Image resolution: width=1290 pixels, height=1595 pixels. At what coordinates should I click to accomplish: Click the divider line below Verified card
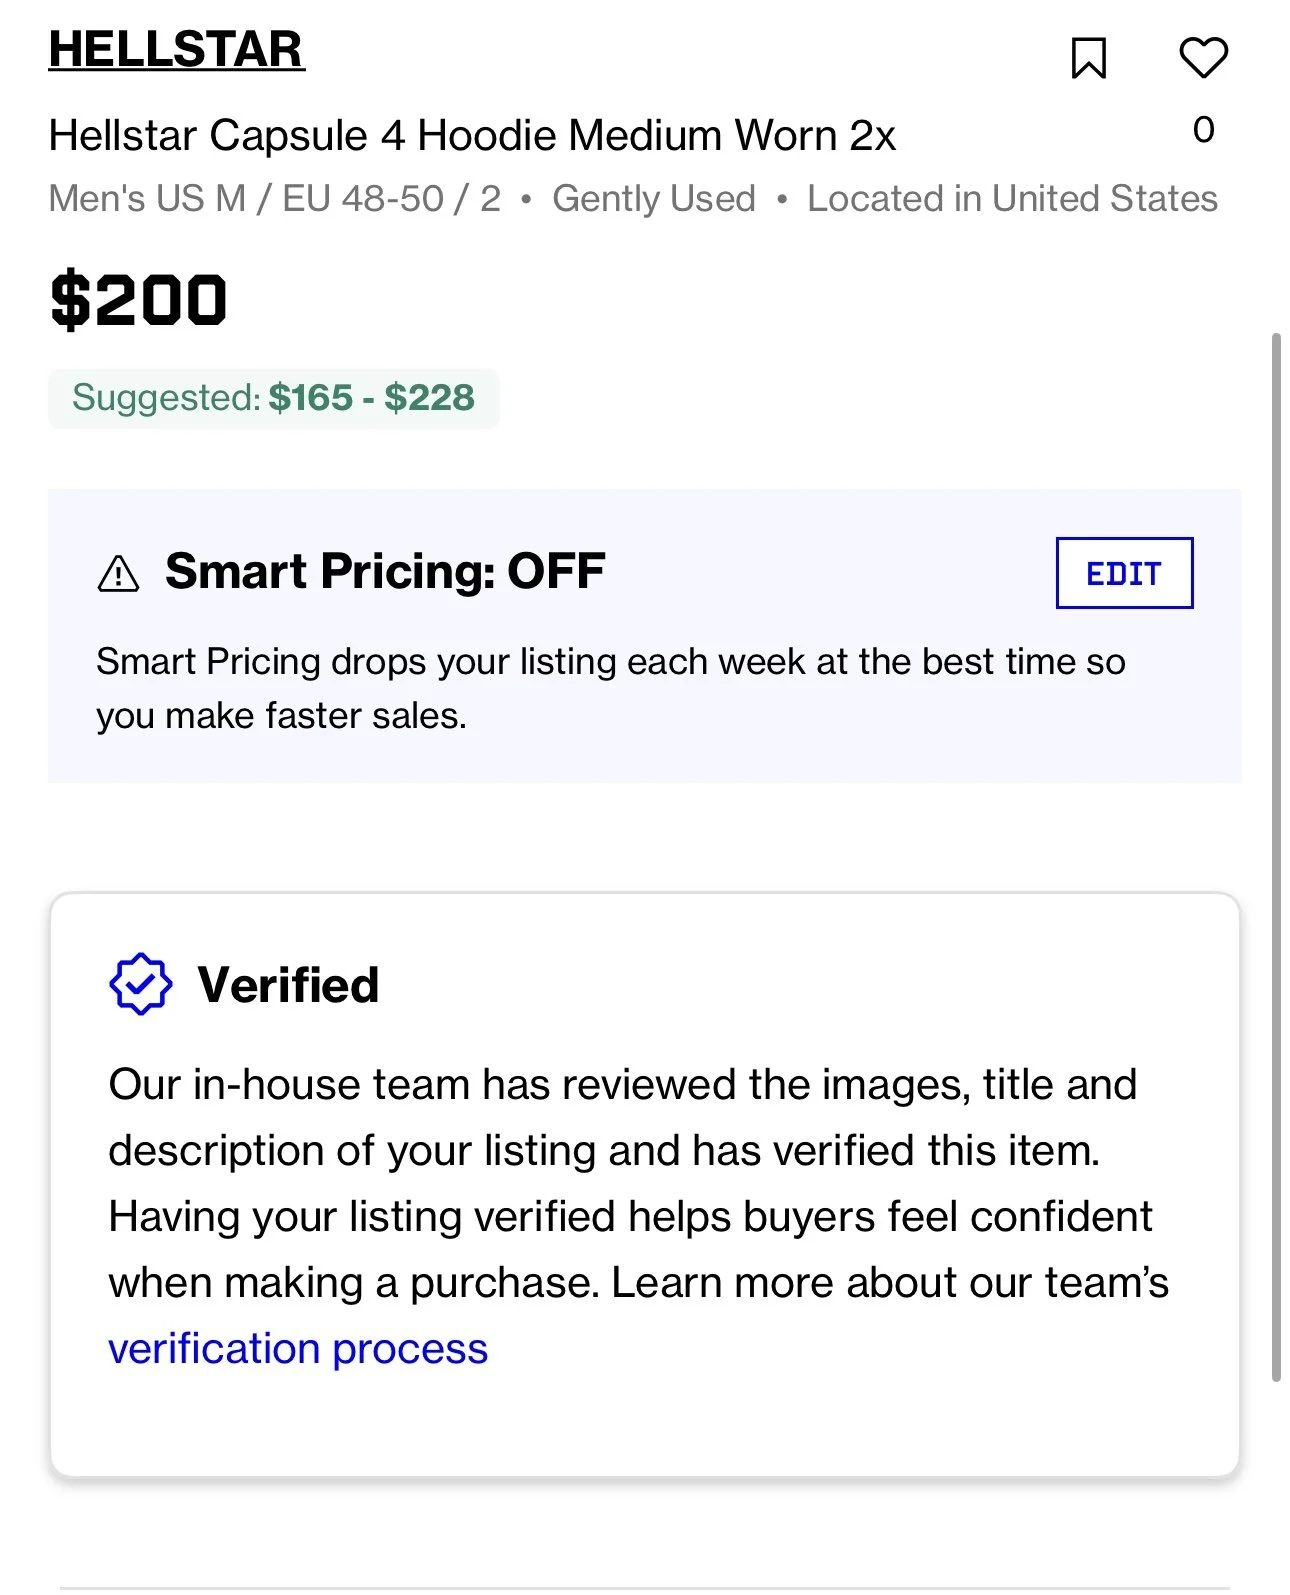coord(645,1587)
